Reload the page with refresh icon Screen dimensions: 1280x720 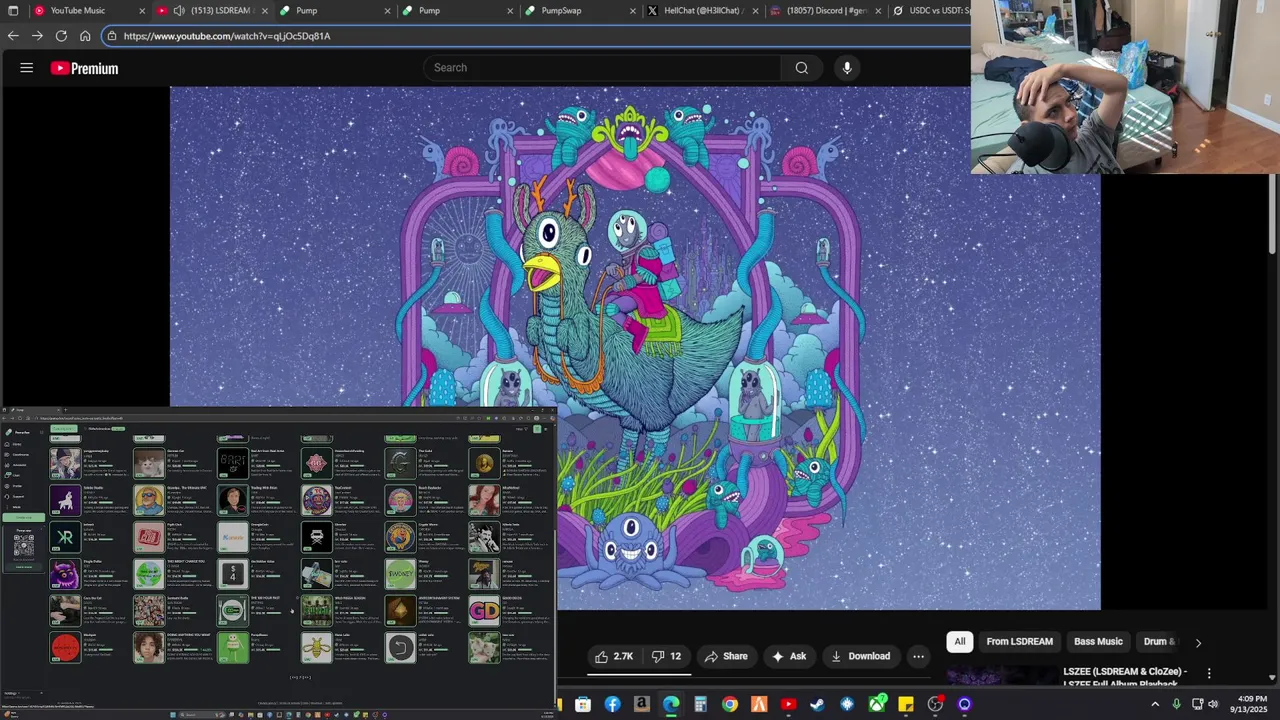tap(61, 36)
